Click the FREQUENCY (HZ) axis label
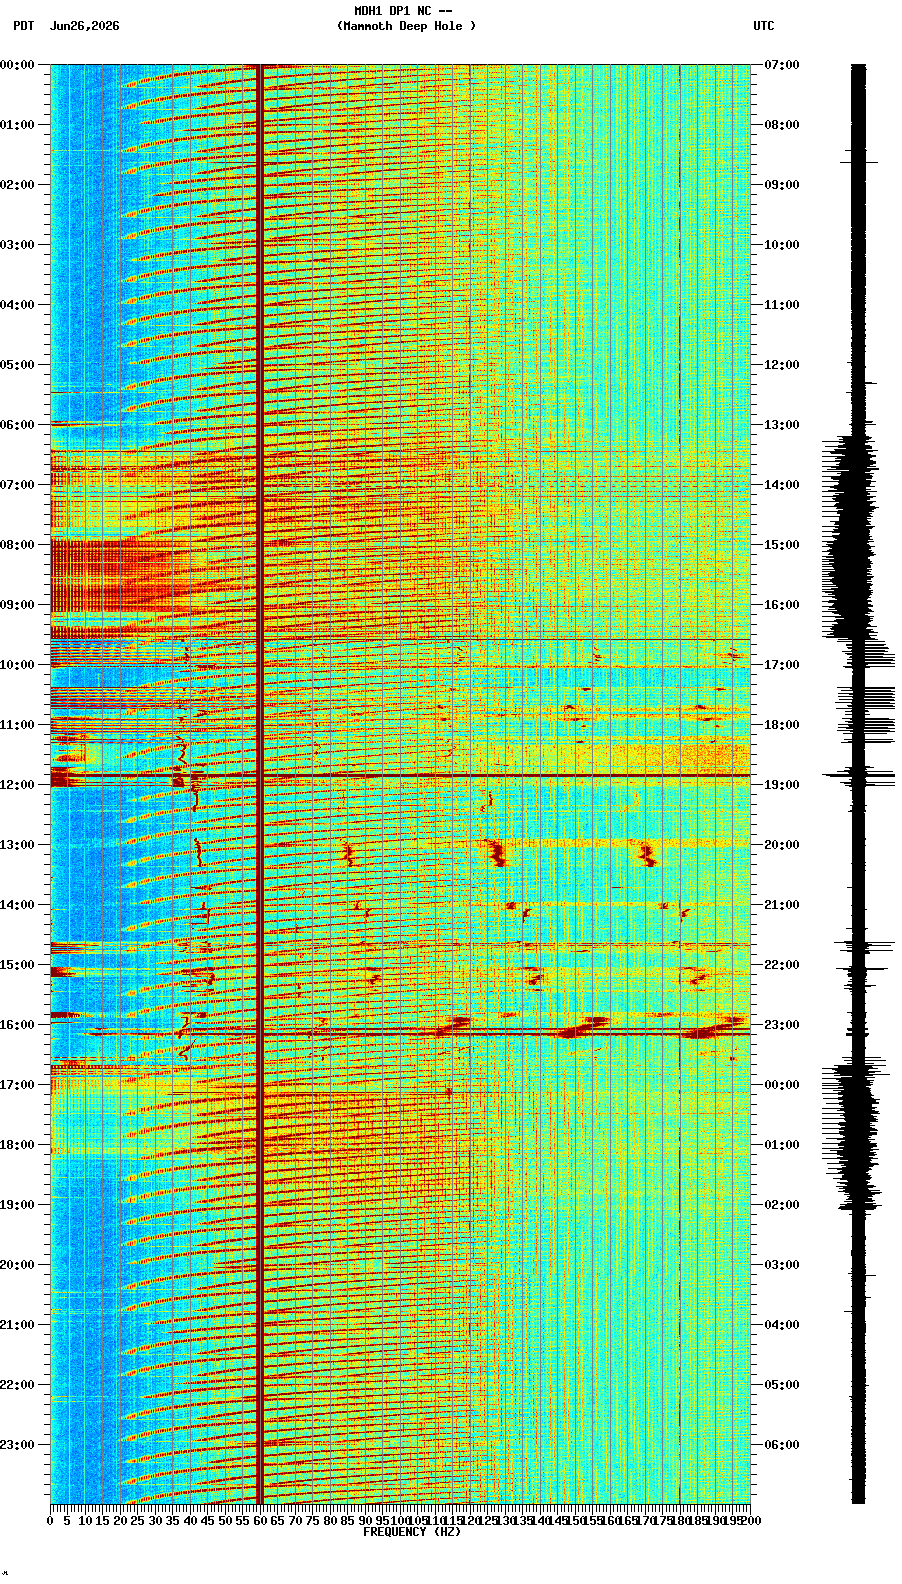Screen dimensions: 902x1584 tap(411, 1532)
